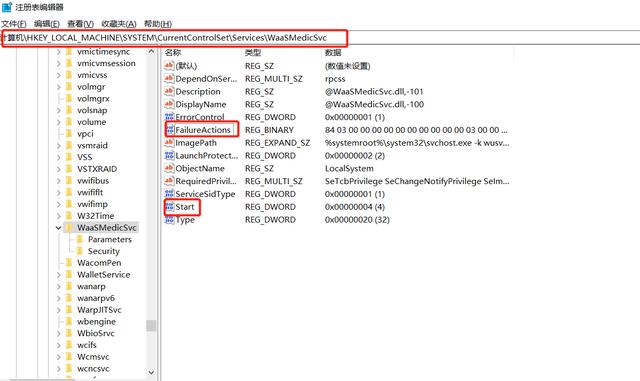640x381 pixels.
Task: Open the 编辑(E) menu
Action: click(47, 24)
